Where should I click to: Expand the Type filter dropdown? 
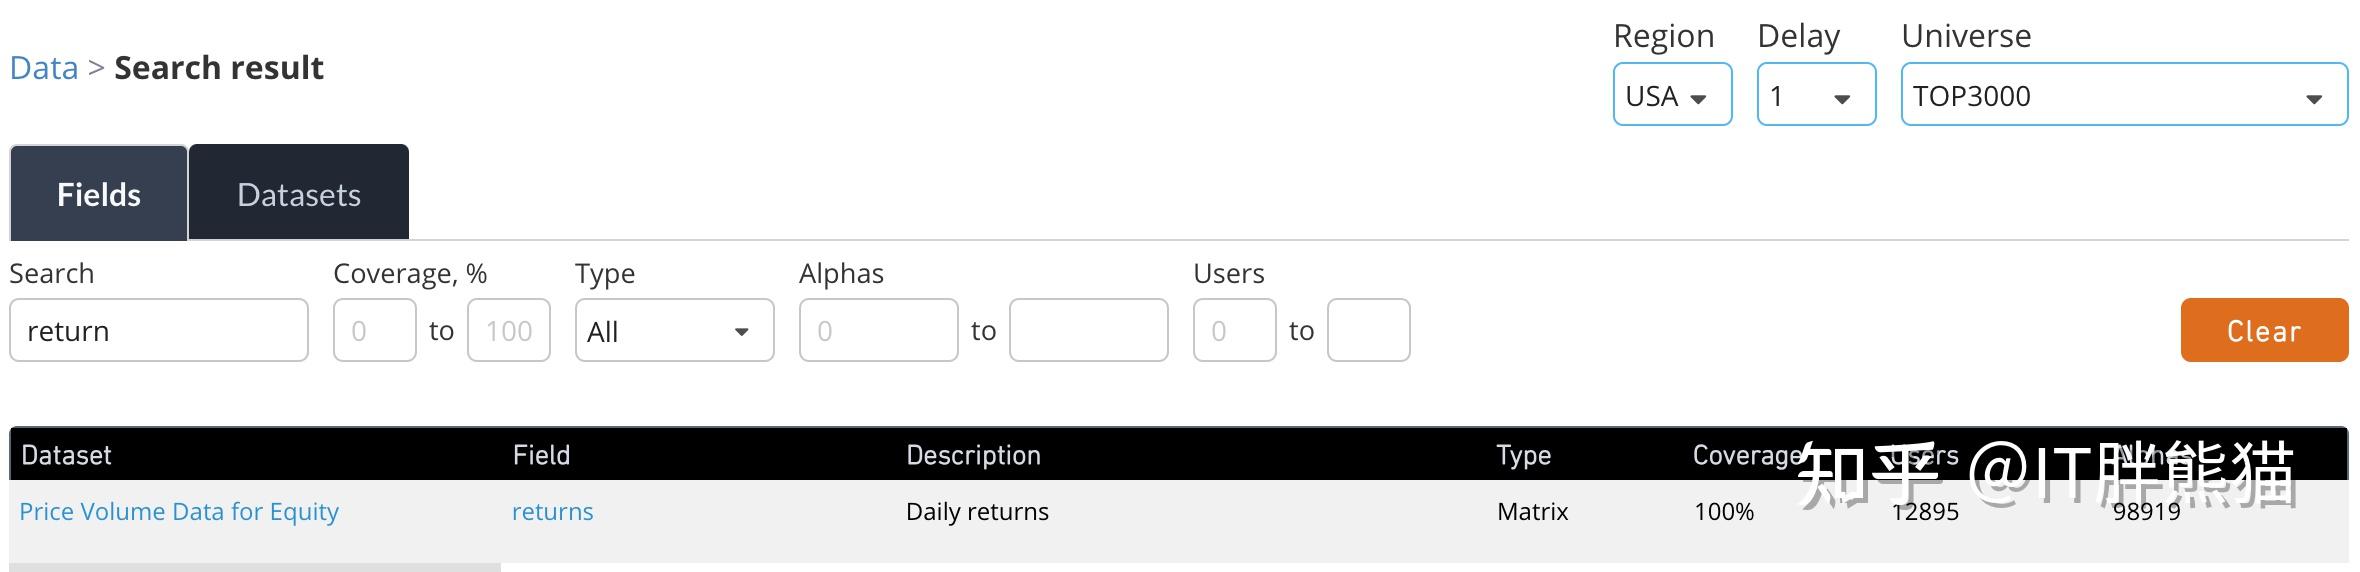(674, 331)
